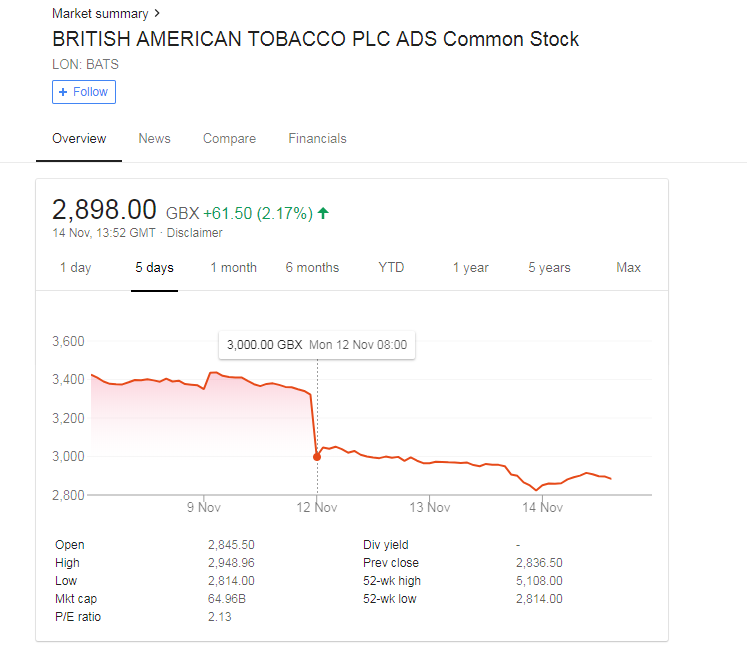Open the Disclaimer link
The height and width of the screenshot is (646, 747).
coord(194,233)
